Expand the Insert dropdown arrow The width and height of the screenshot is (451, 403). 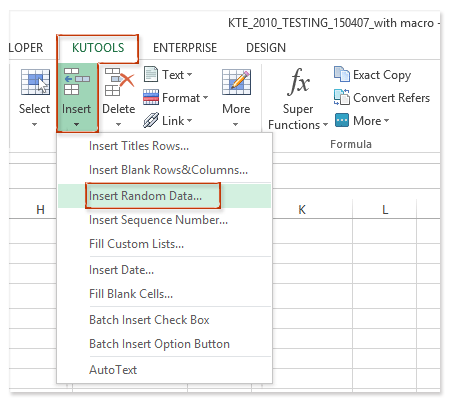(x=76, y=125)
